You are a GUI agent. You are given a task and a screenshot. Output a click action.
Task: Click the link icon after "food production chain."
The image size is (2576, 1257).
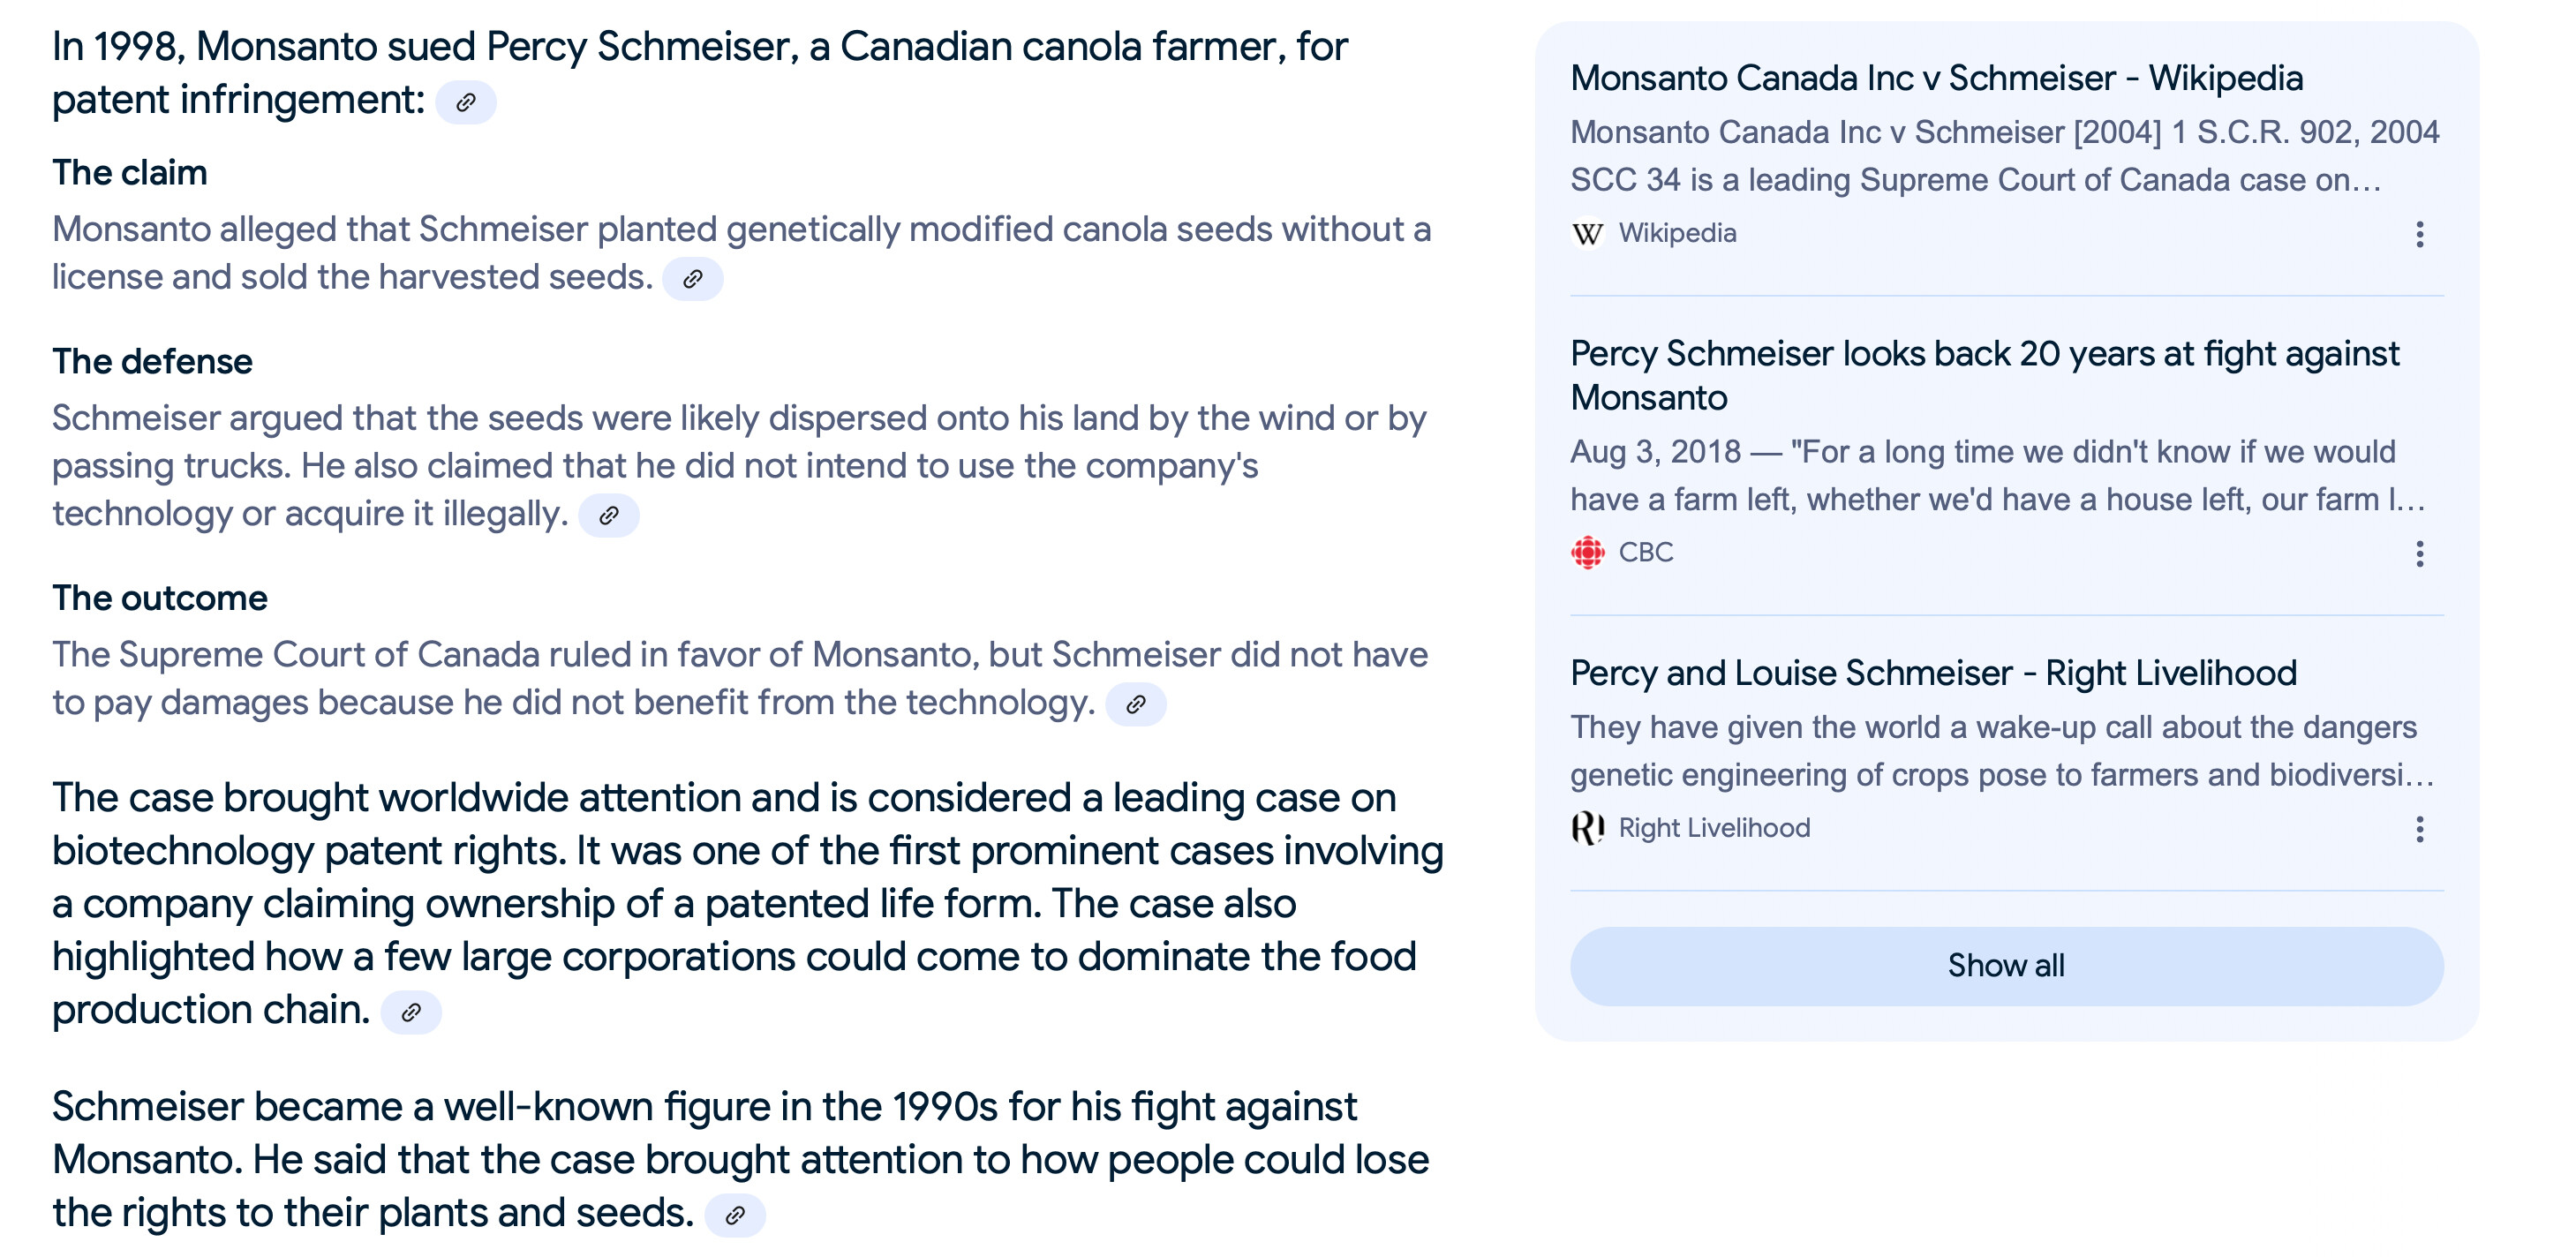click(x=410, y=1012)
